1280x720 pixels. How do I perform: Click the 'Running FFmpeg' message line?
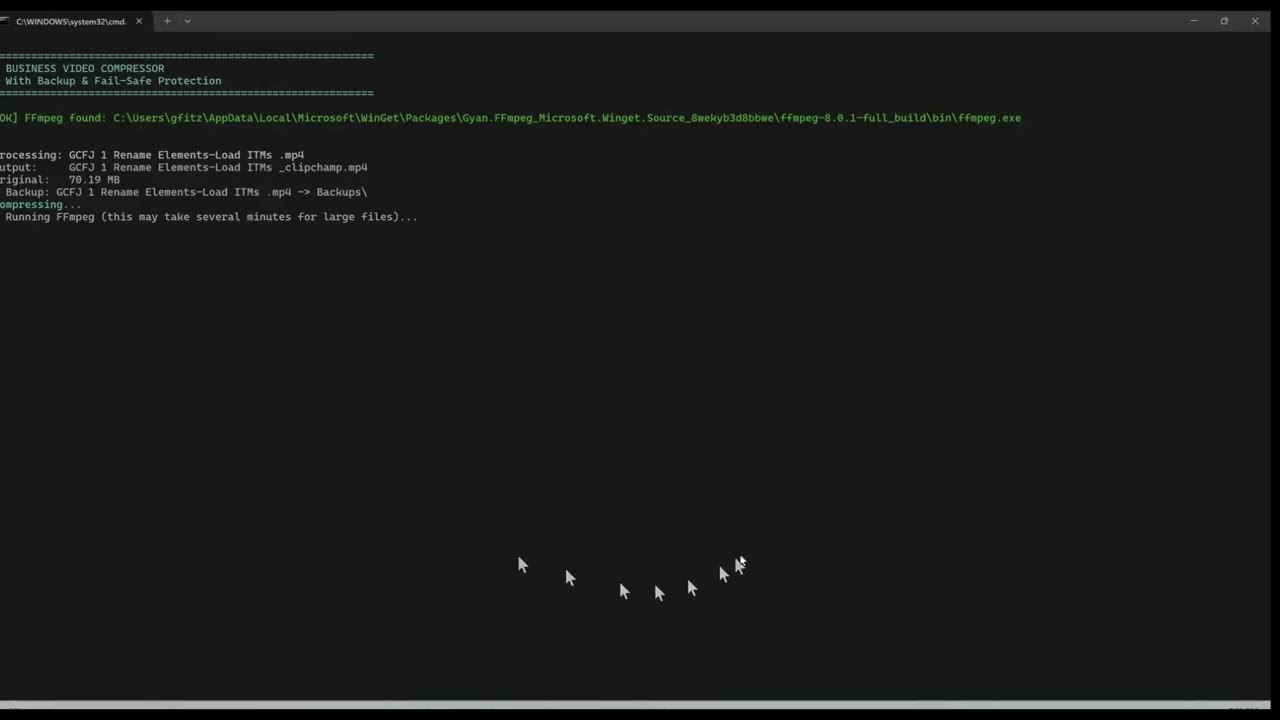211,217
